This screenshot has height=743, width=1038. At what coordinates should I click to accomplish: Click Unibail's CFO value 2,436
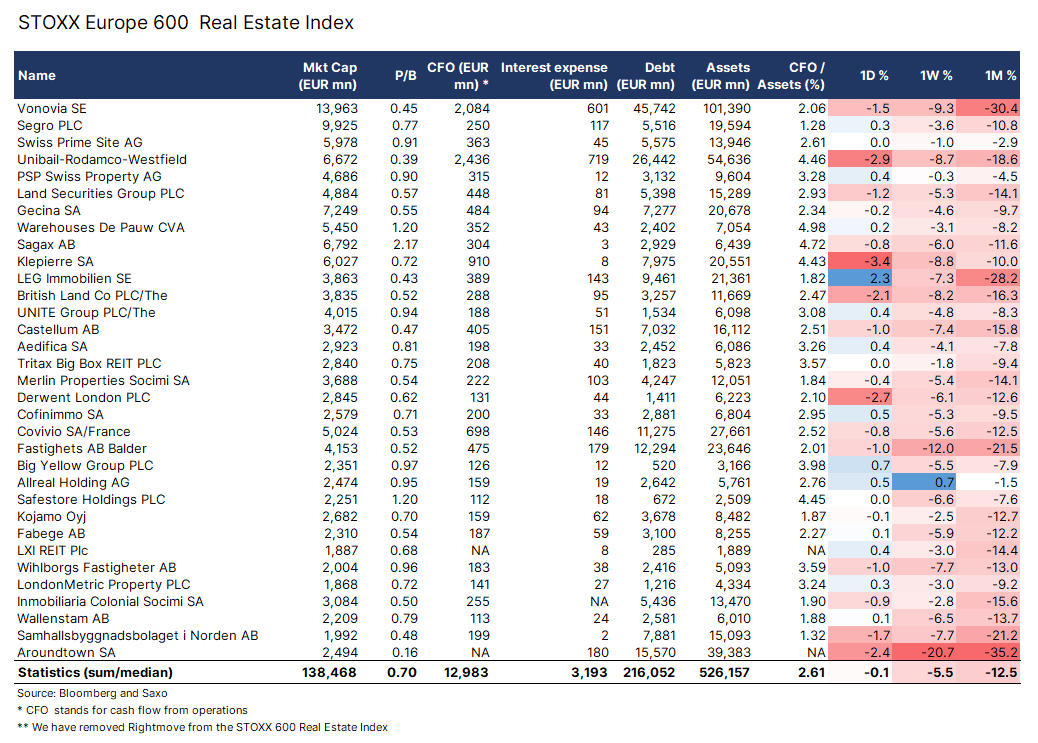pos(472,160)
